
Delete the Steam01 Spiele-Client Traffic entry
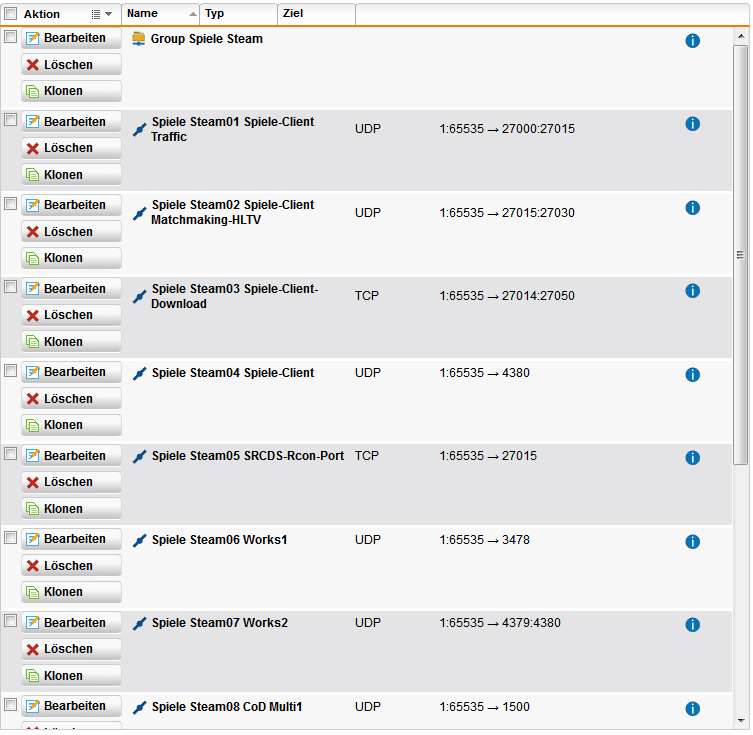point(71,148)
